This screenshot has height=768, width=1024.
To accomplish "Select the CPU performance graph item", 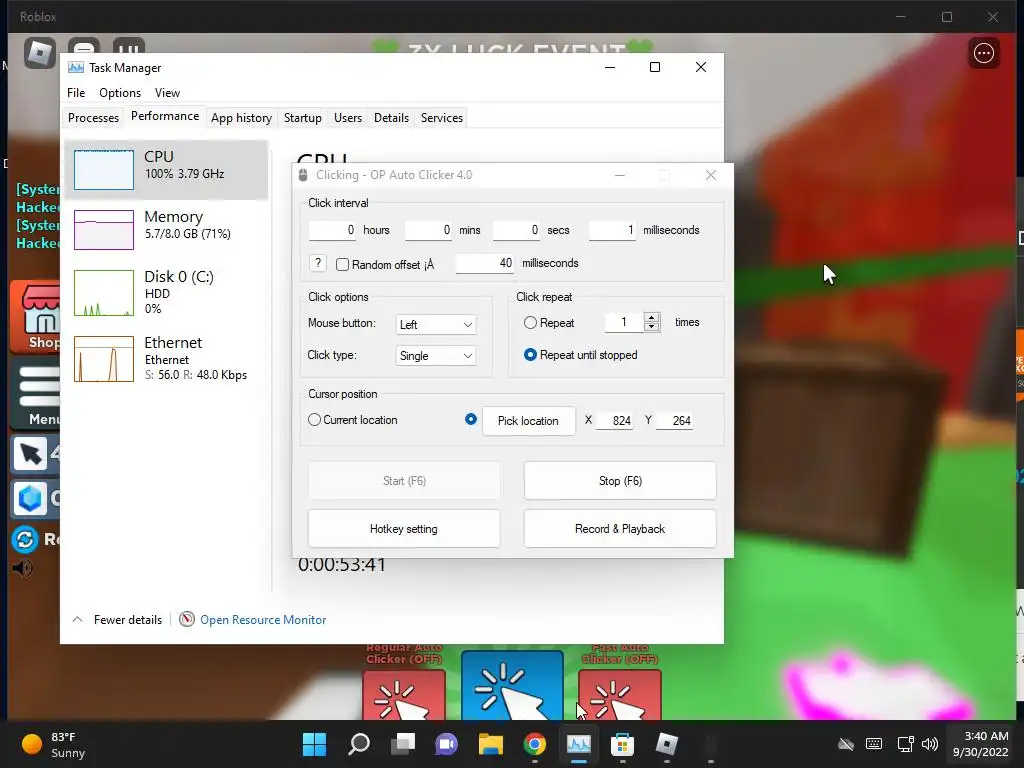I will point(167,169).
